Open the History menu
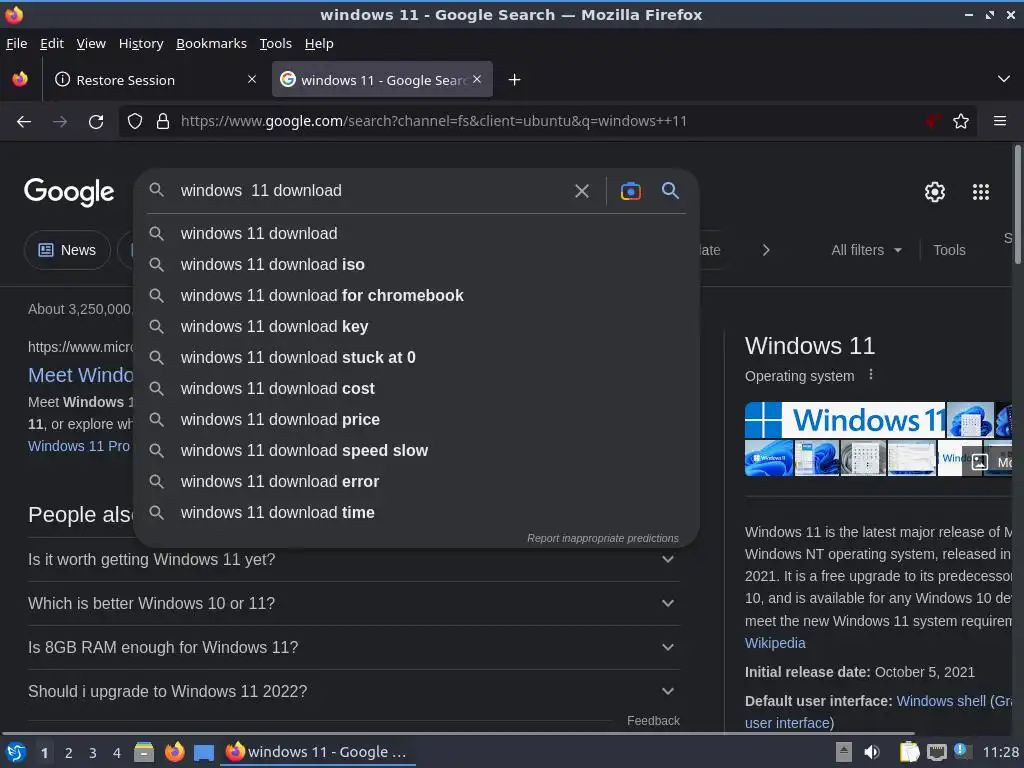 pyautogui.click(x=141, y=43)
